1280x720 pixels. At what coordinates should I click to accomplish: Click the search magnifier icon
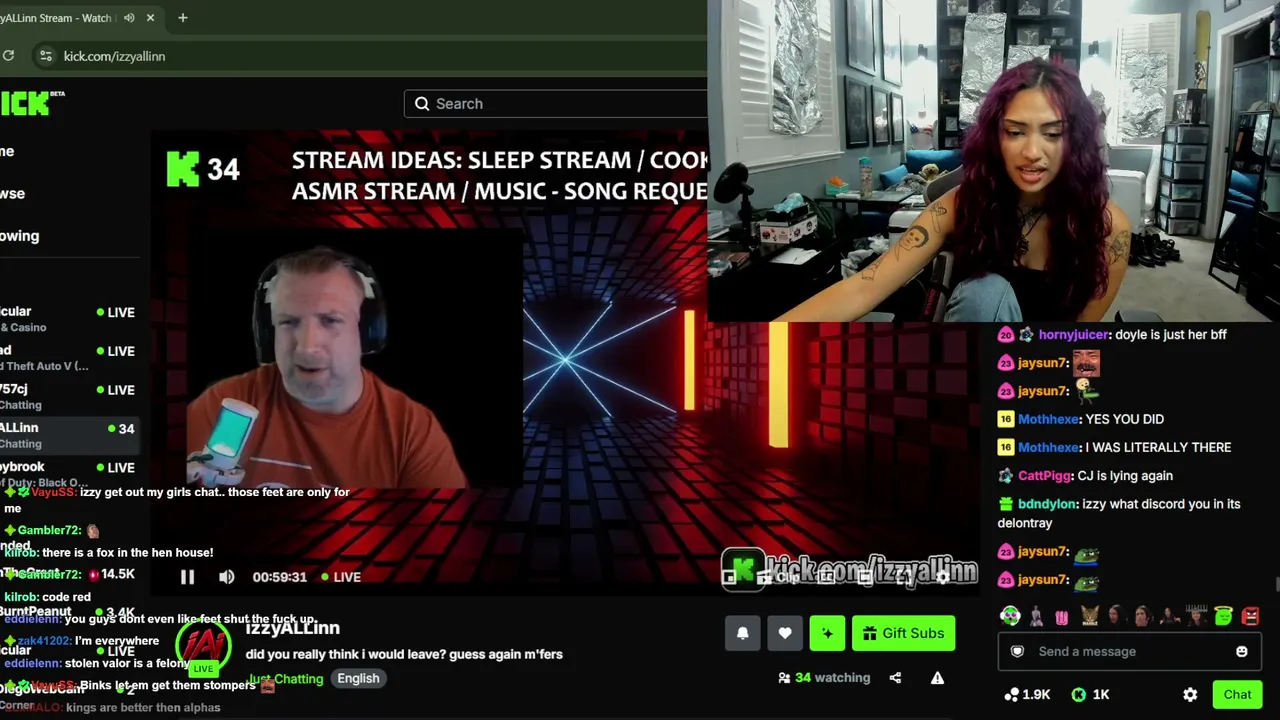[422, 104]
